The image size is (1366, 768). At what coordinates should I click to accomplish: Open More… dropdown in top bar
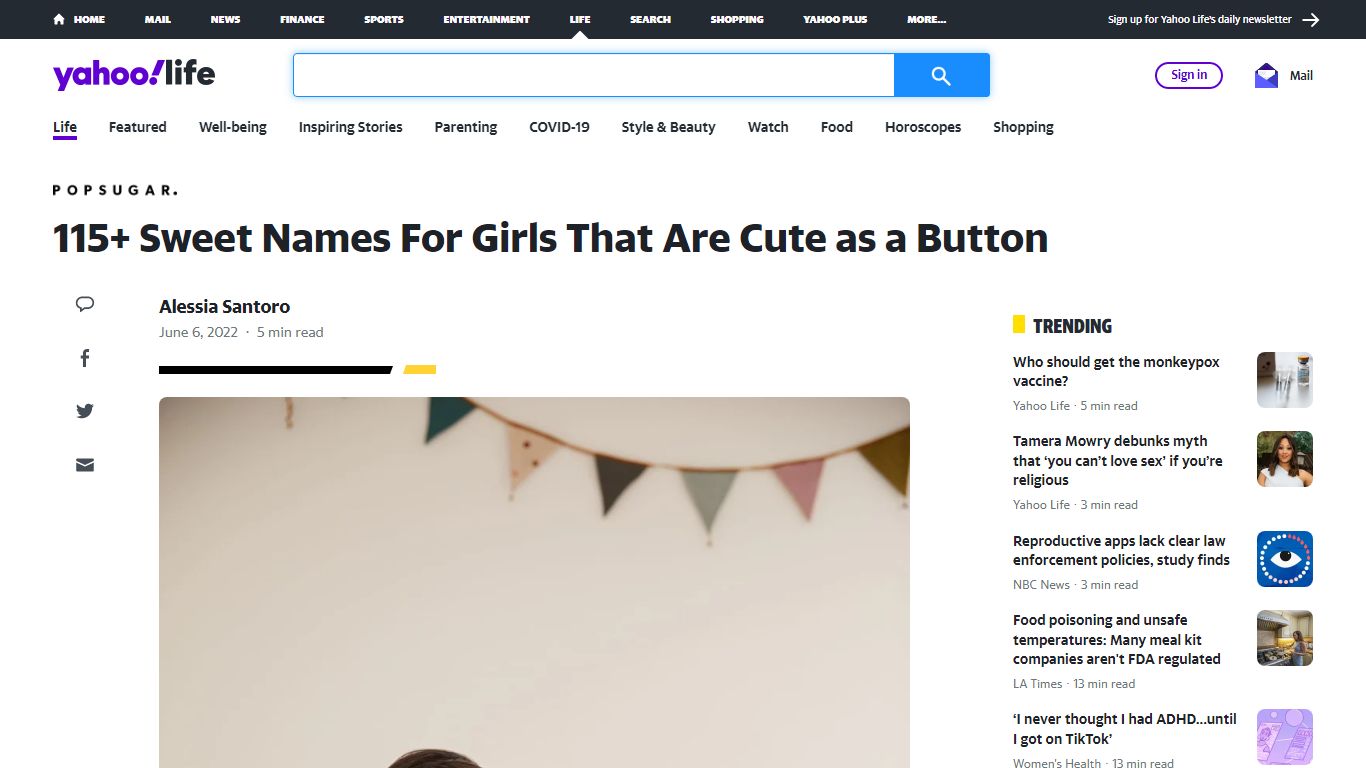coord(926,19)
